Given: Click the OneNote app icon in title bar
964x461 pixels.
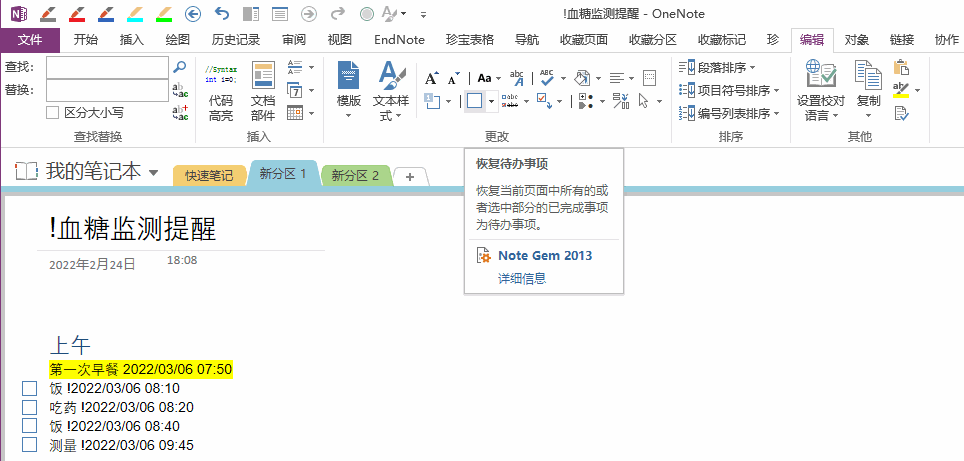Looking at the screenshot, I should (19, 13).
